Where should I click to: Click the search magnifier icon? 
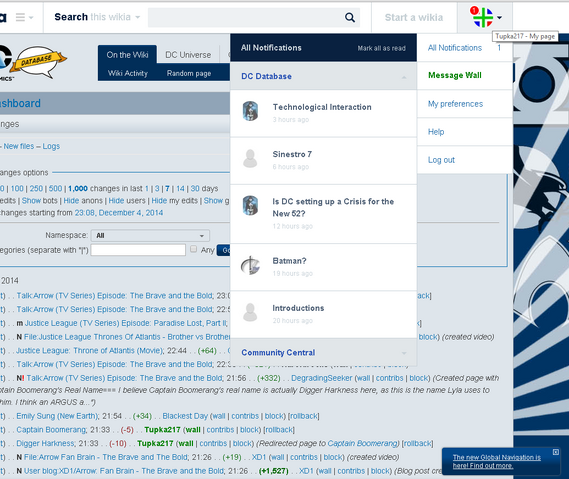tap(349, 17)
